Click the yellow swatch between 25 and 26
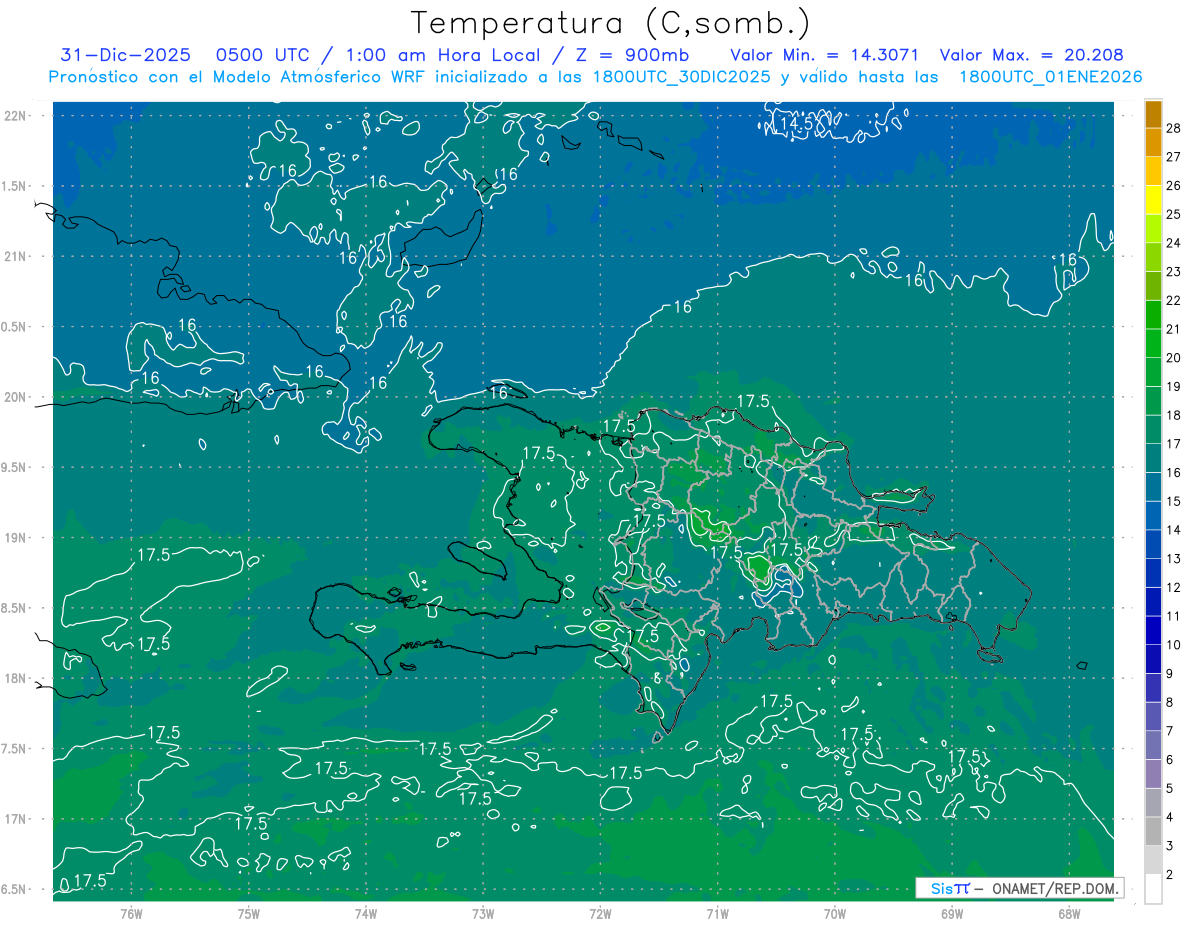Screen dimensions: 1200x927 tap(1153, 200)
